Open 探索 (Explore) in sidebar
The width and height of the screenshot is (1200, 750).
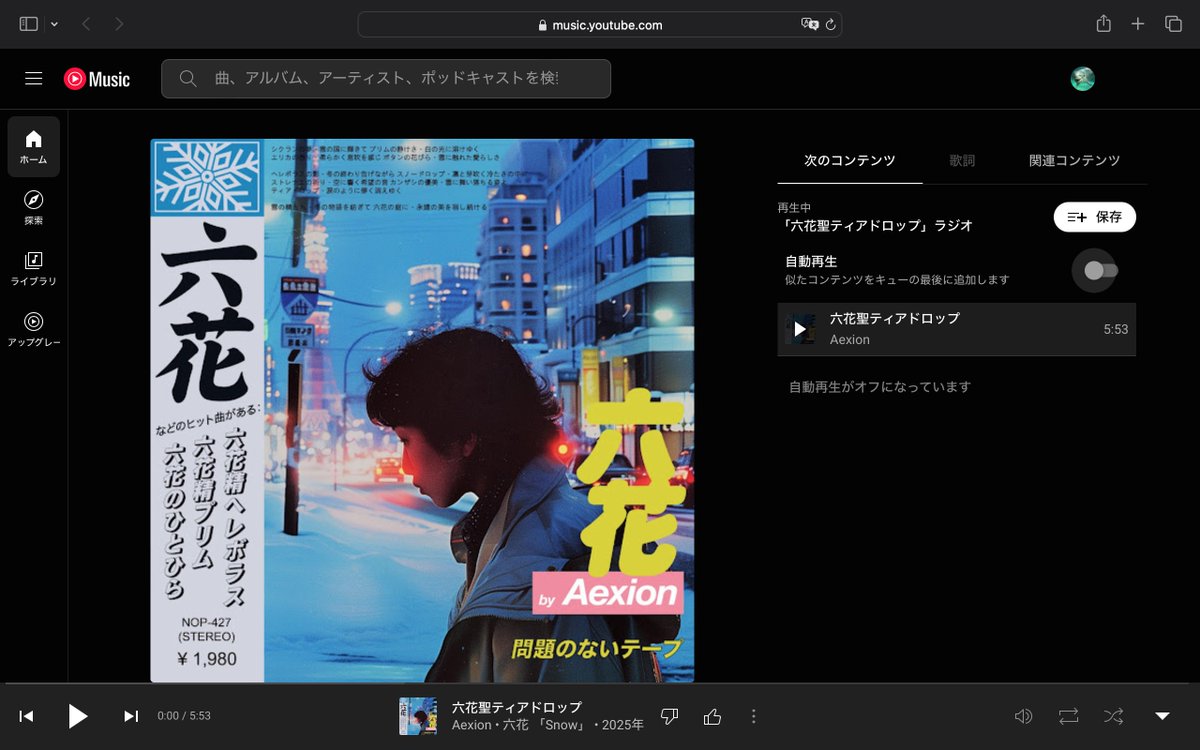[34, 207]
